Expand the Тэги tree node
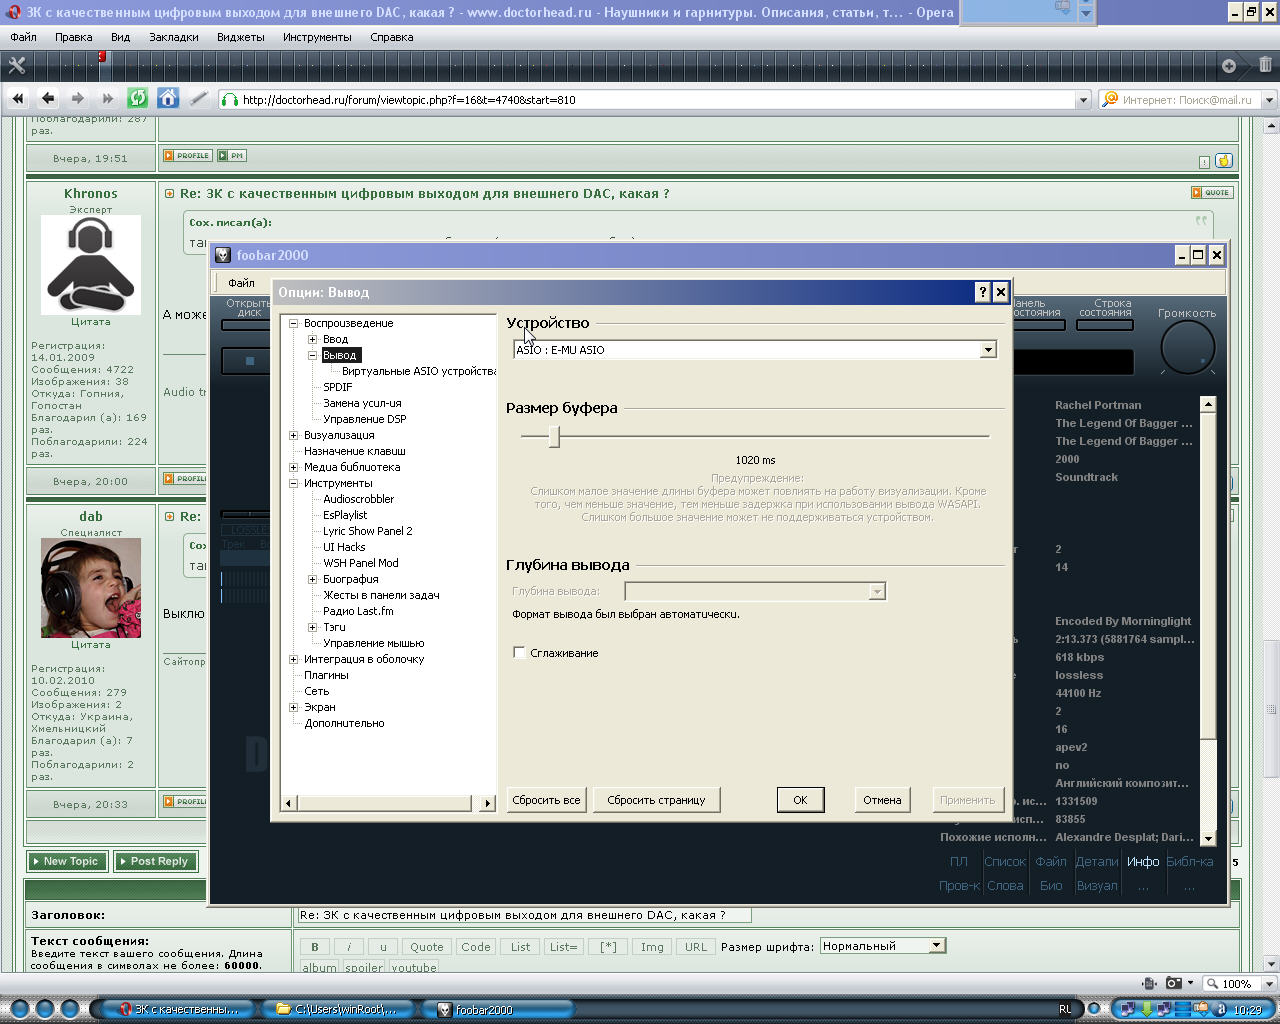The height and width of the screenshot is (1024, 1280). (x=312, y=627)
